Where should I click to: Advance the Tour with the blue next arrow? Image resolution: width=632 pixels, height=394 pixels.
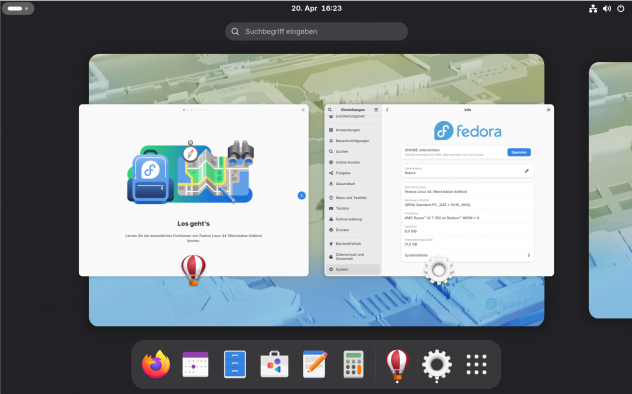pyautogui.click(x=301, y=195)
